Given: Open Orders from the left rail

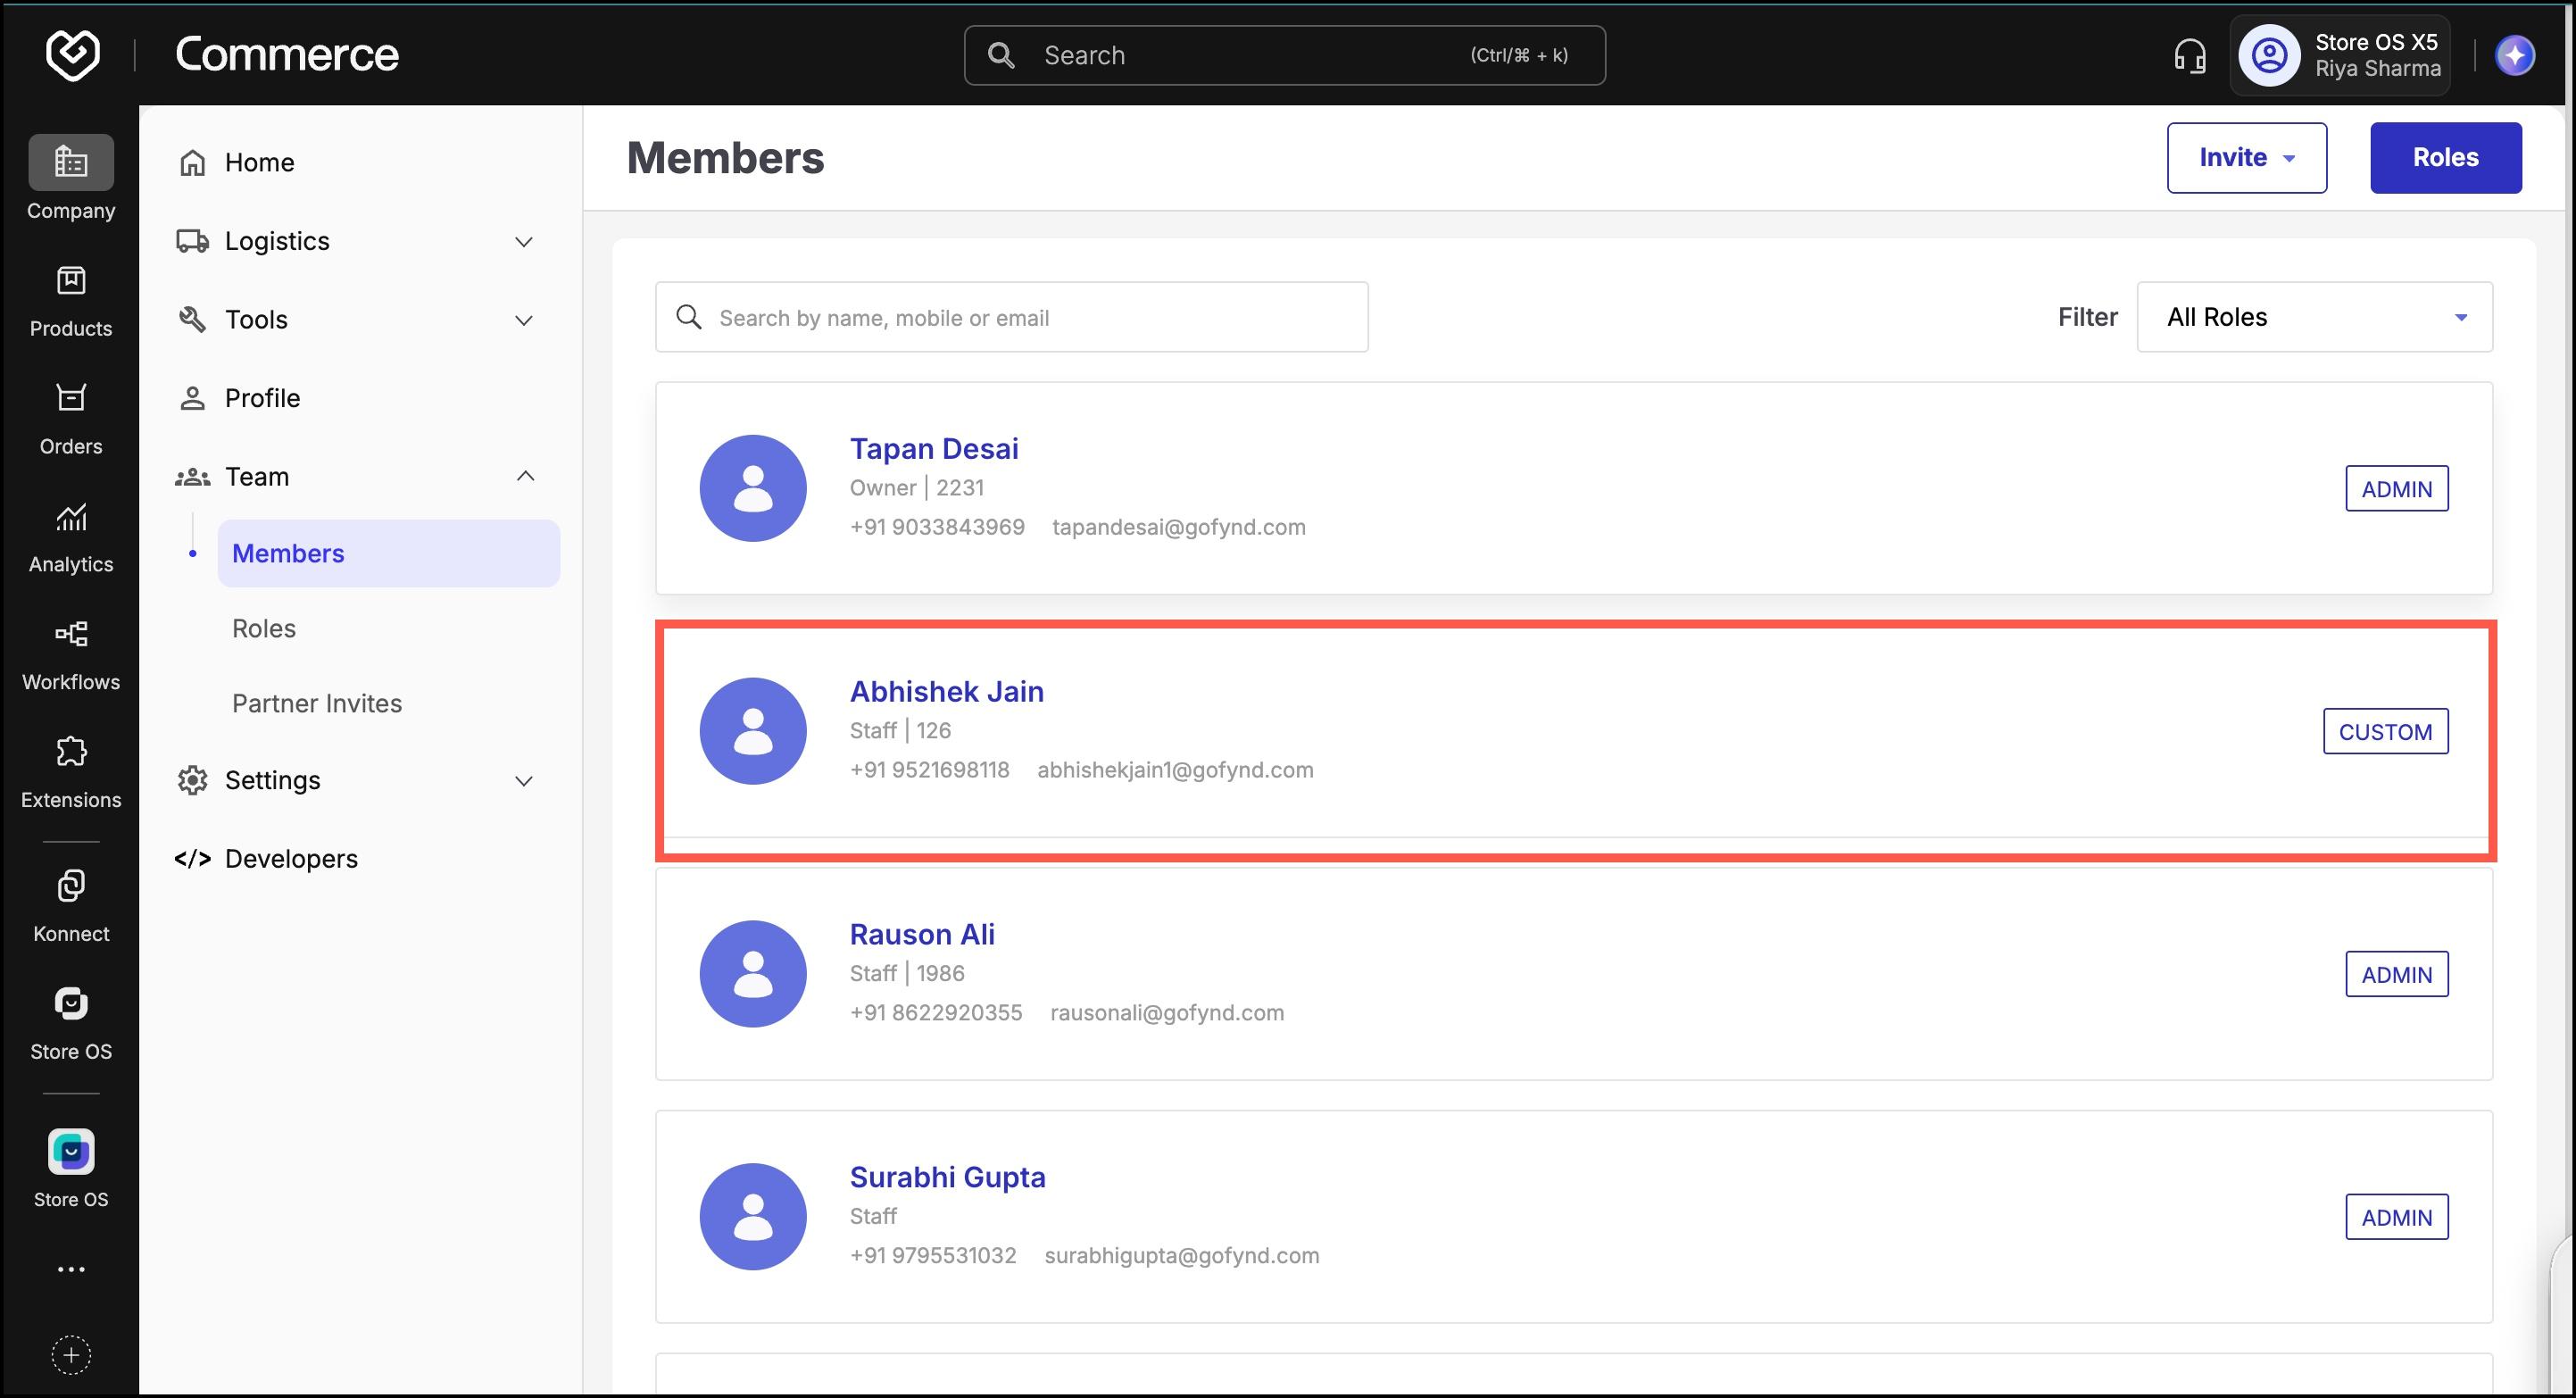Looking at the screenshot, I should 71,419.
